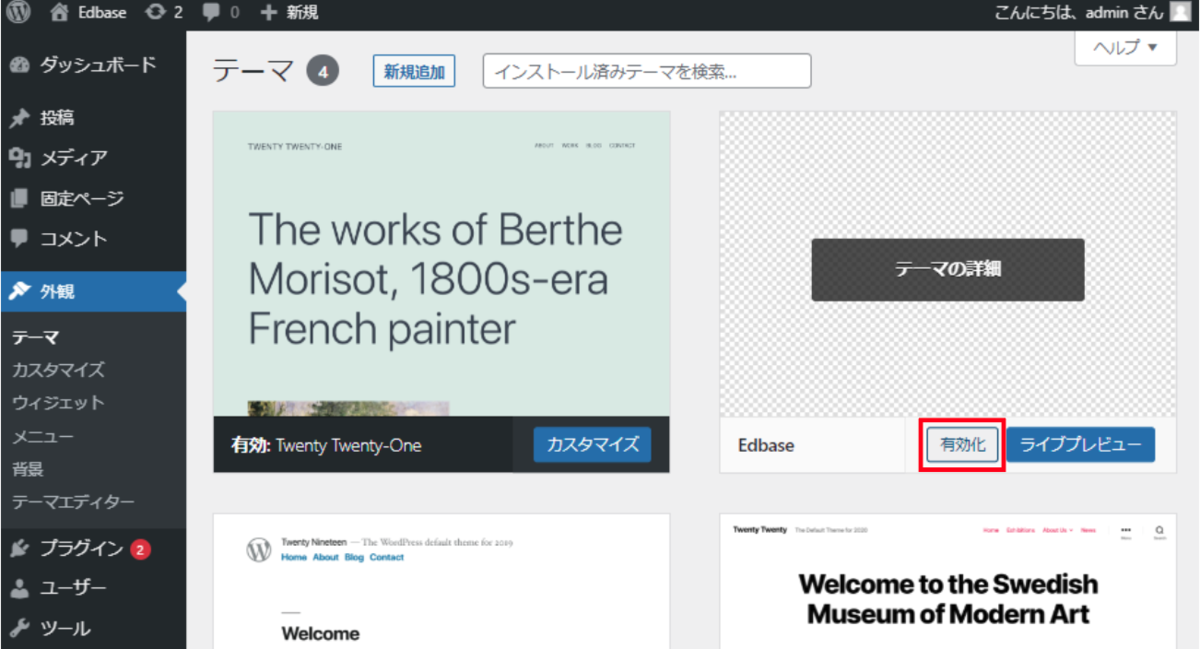This screenshot has width=1200, height=649.
Task: Open 投稿 menu in sidebar
Action: [x=57, y=118]
